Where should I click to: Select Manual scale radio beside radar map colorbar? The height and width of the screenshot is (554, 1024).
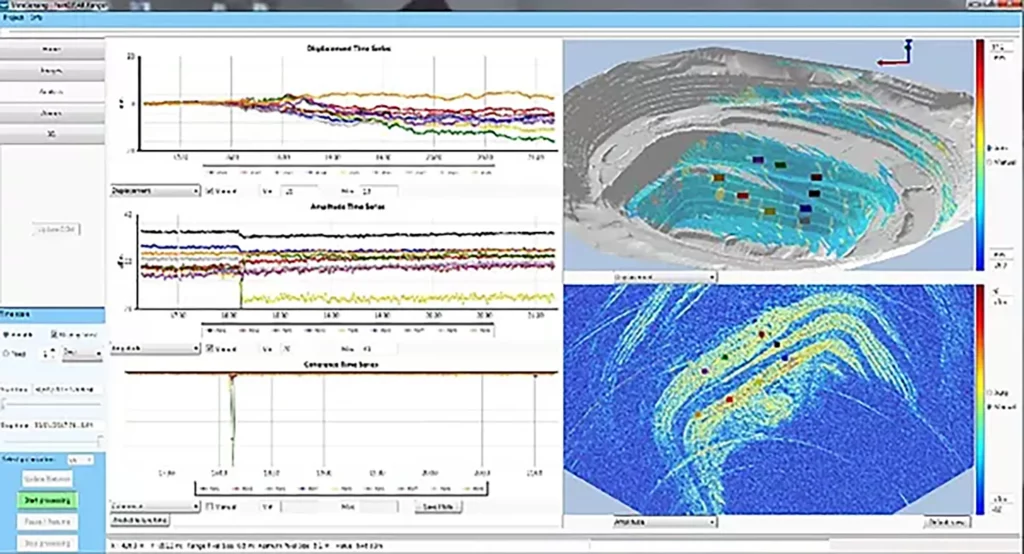[x=989, y=406]
